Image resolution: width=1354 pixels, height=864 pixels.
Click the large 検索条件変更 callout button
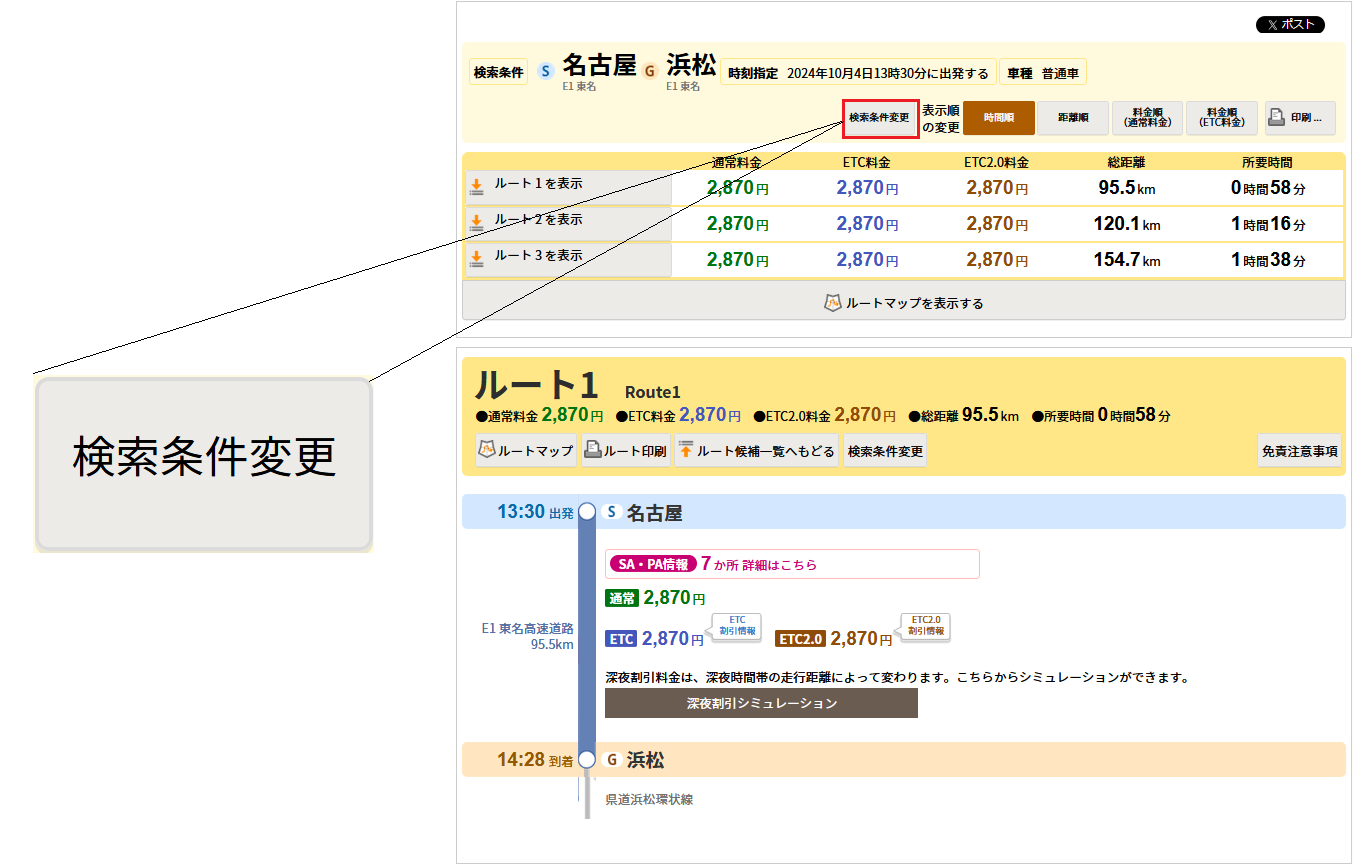coord(204,464)
